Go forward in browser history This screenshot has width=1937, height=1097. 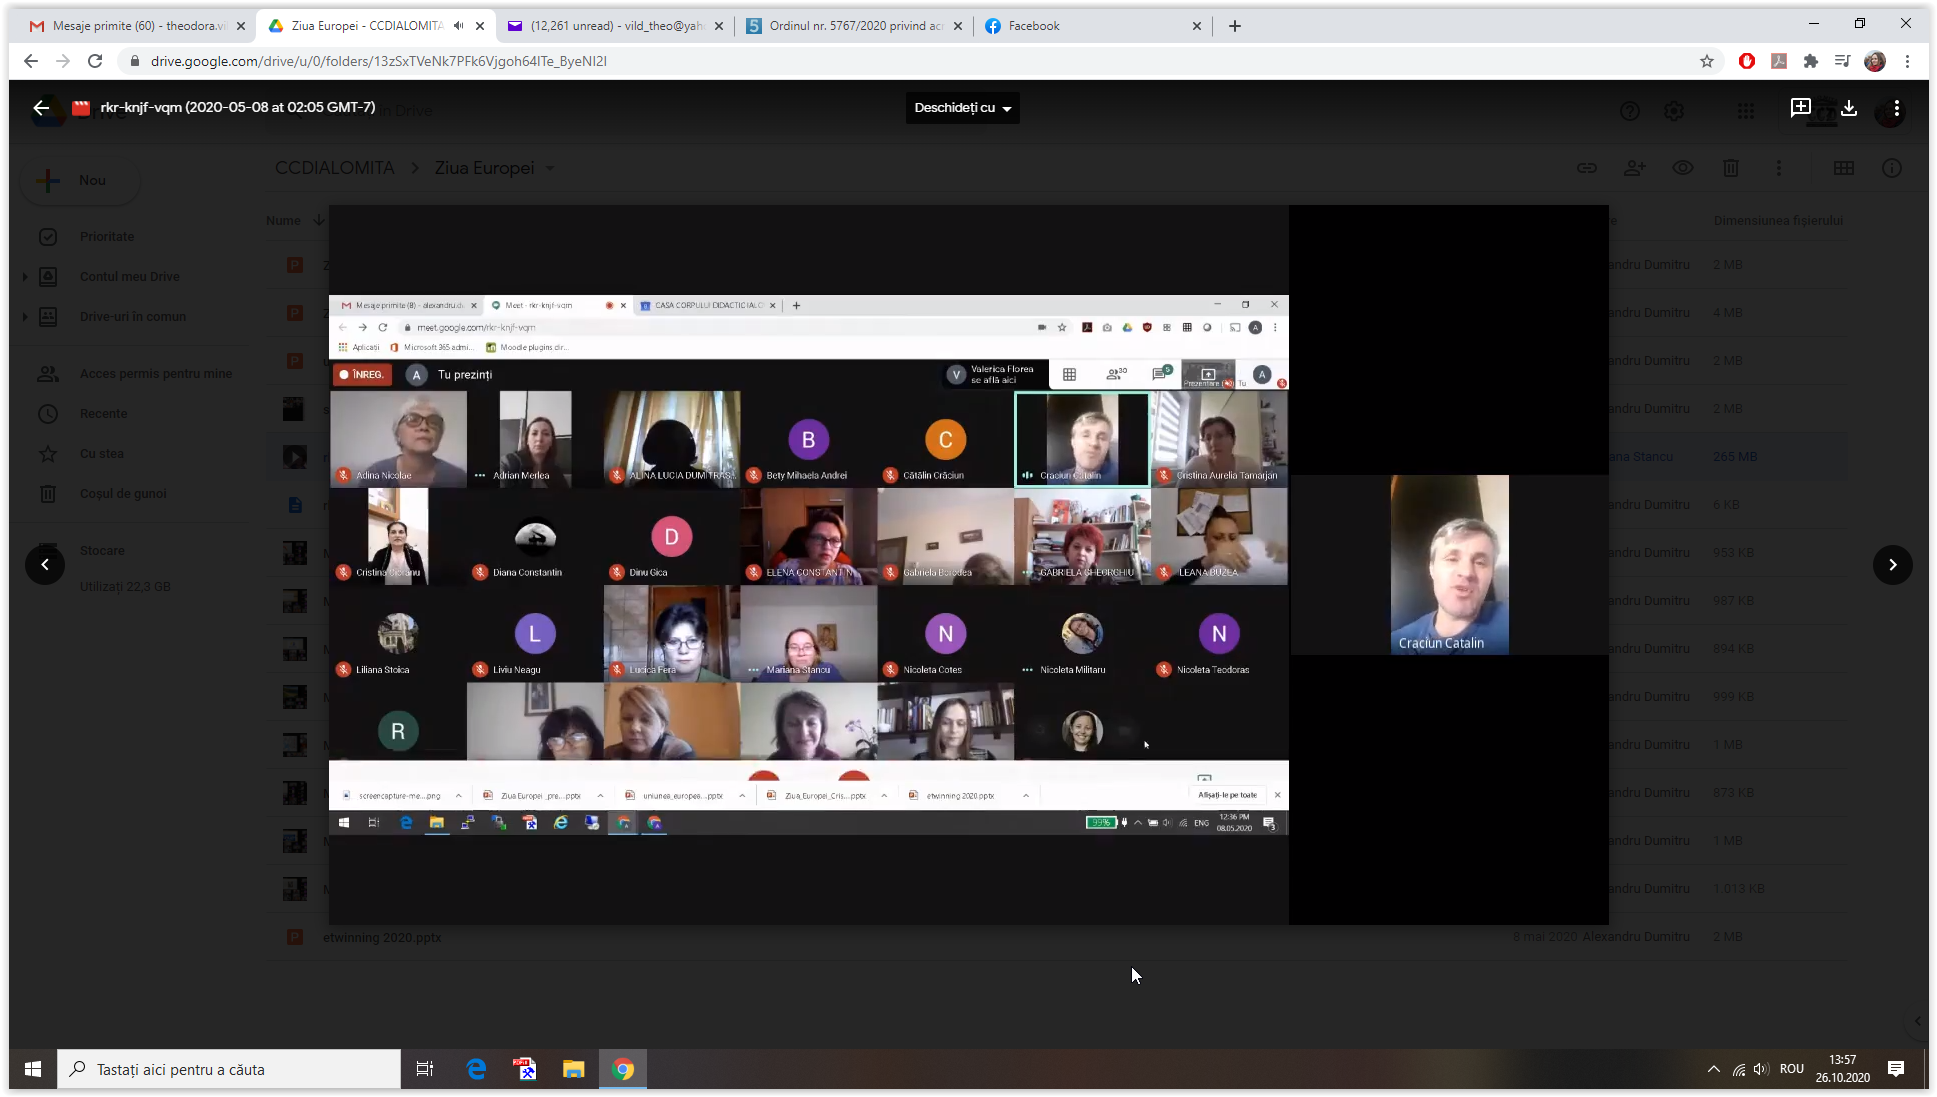pyautogui.click(x=63, y=61)
